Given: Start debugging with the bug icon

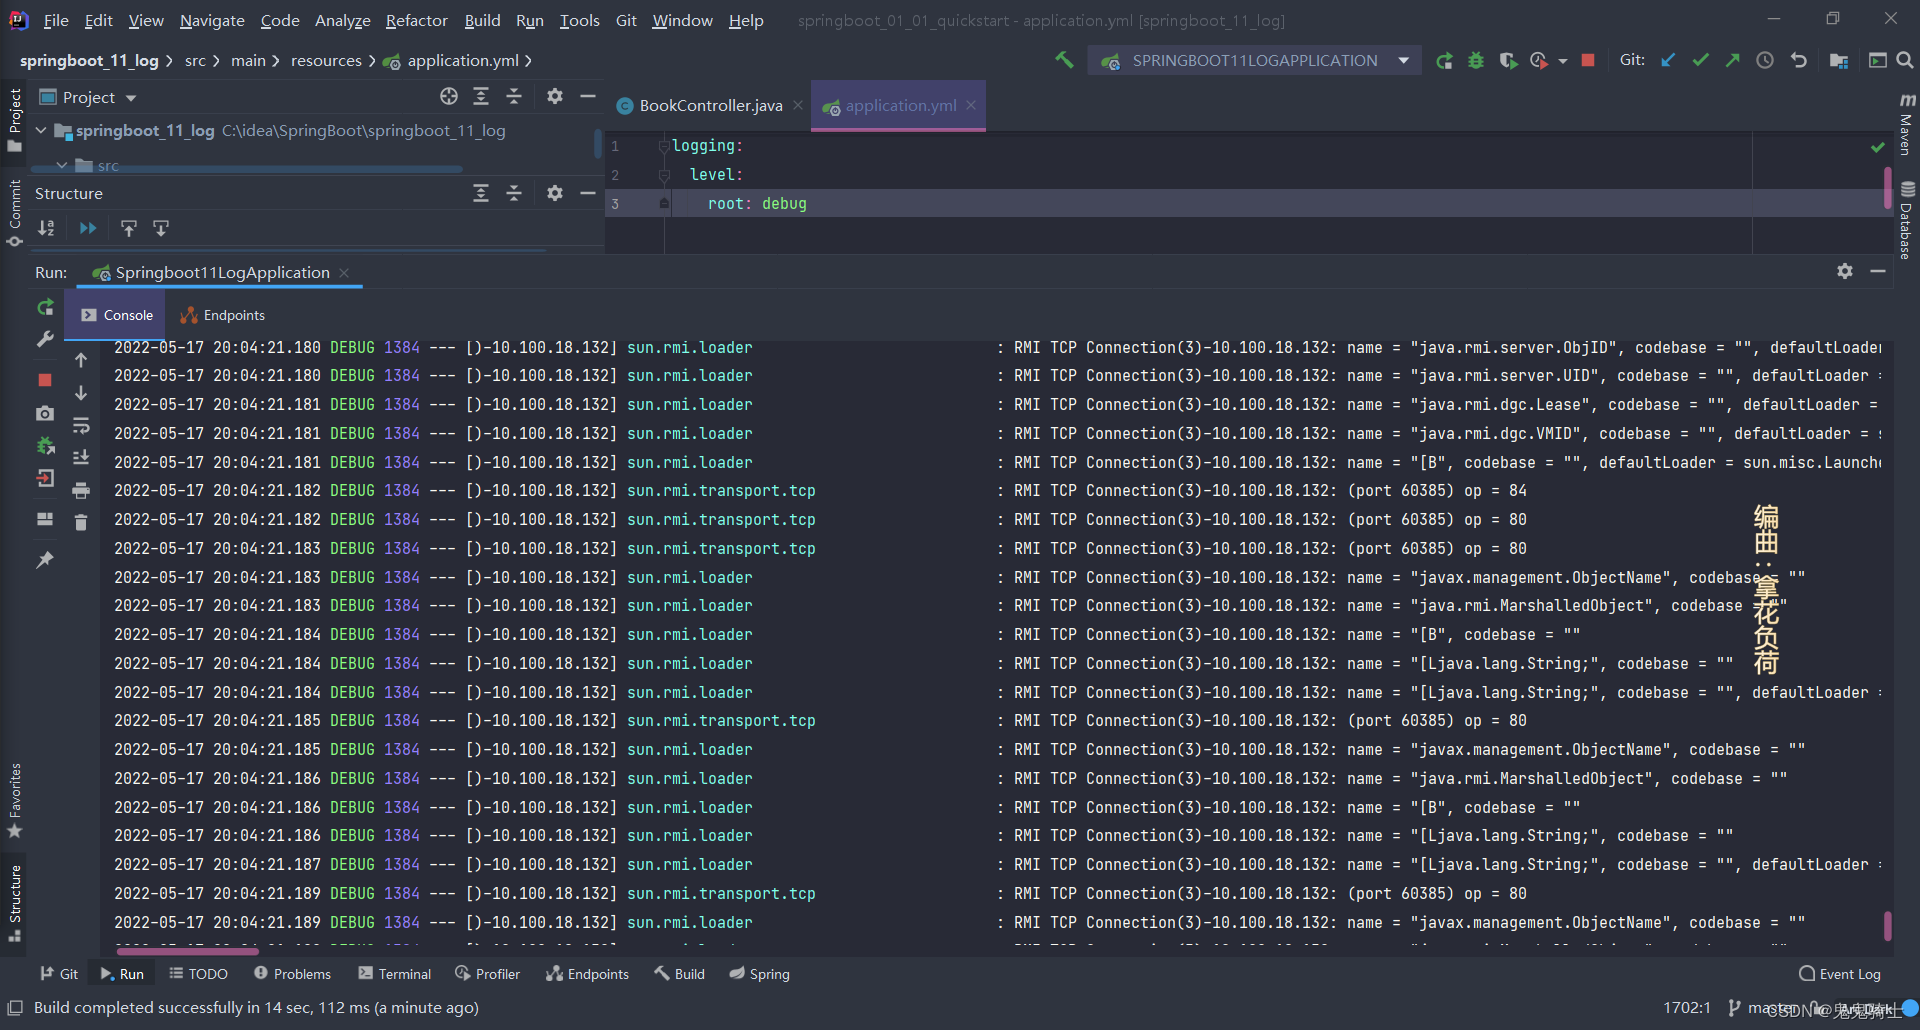Looking at the screenshot, I should (x=1476, y=61).
